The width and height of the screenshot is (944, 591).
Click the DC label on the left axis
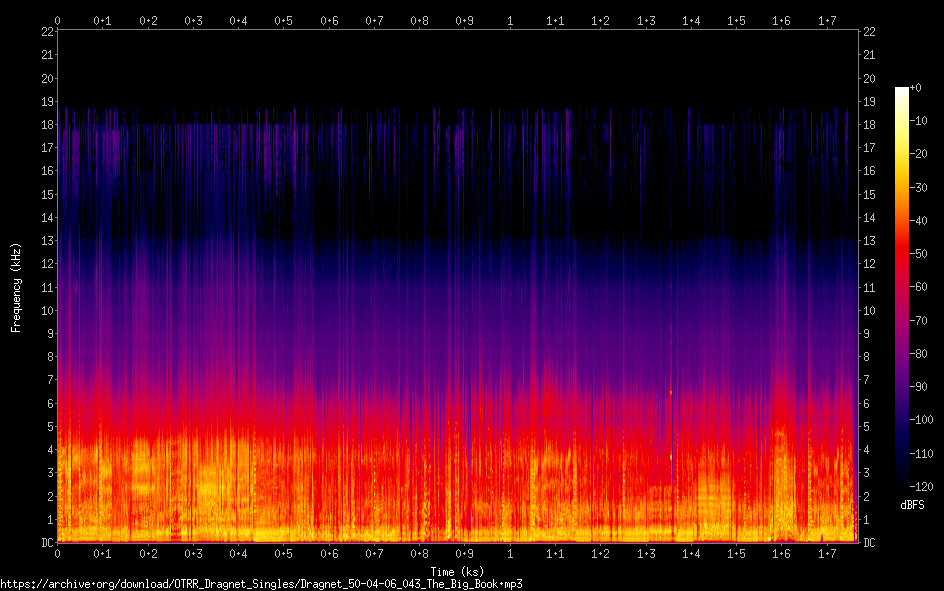[x=46, y=543]
